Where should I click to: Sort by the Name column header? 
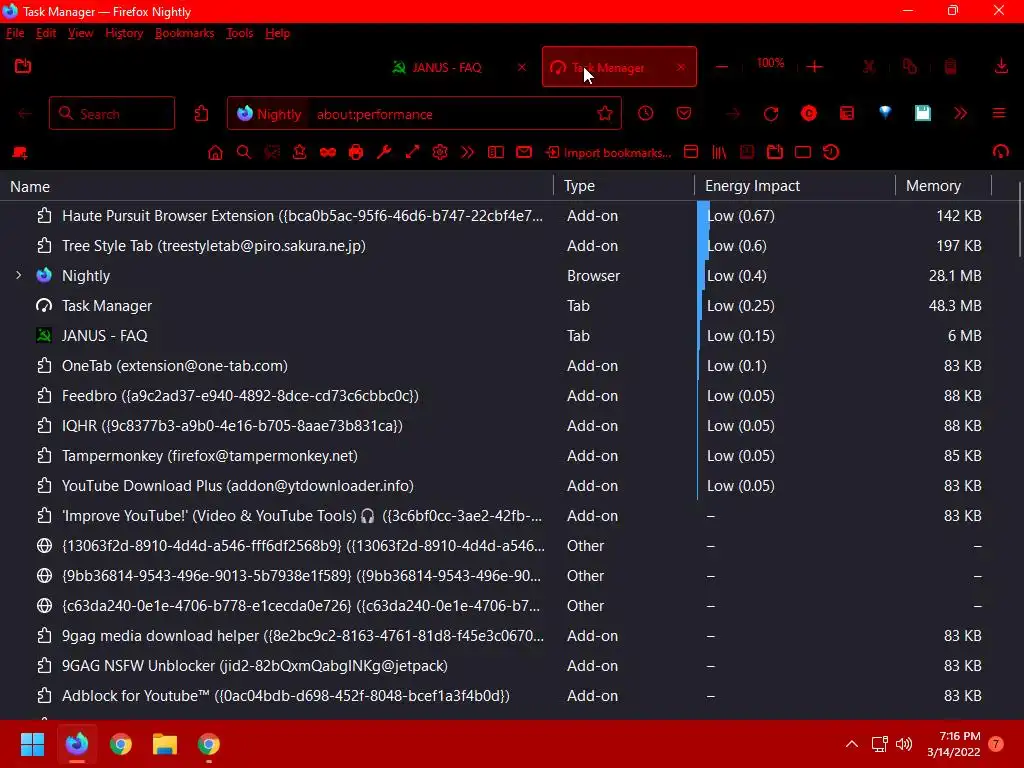277,186
